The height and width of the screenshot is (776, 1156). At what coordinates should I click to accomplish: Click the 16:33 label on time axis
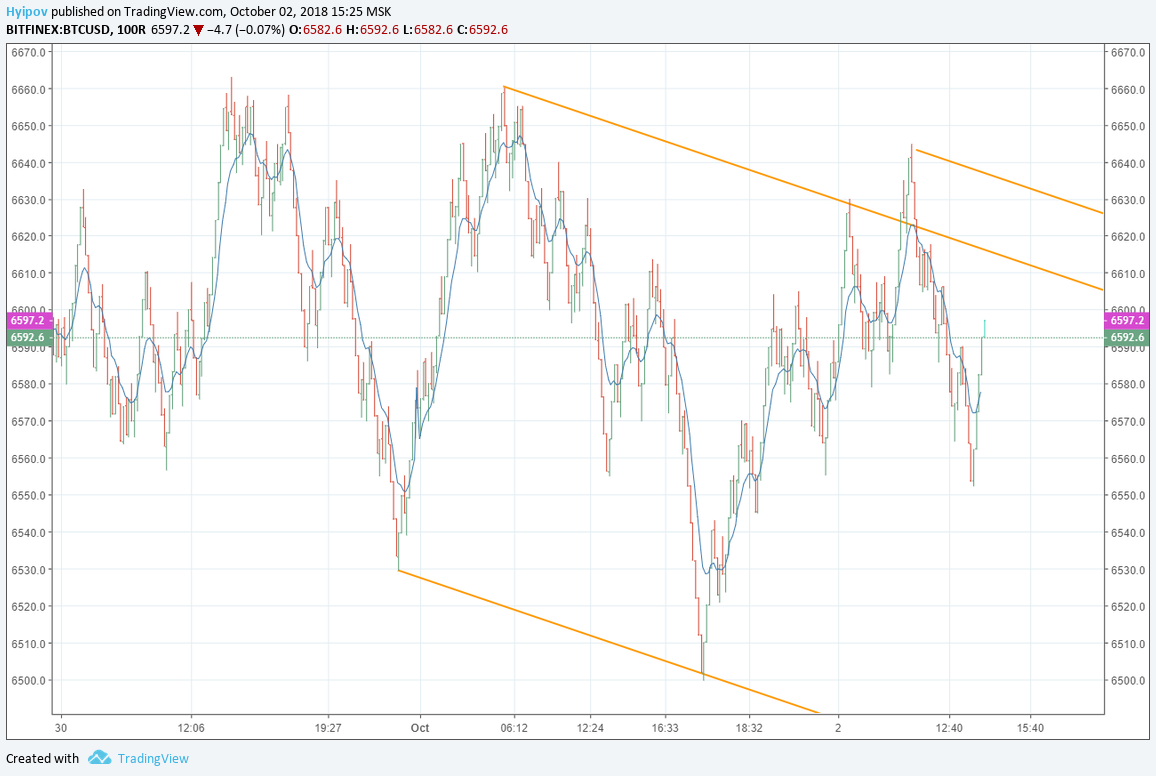(664, 728)
